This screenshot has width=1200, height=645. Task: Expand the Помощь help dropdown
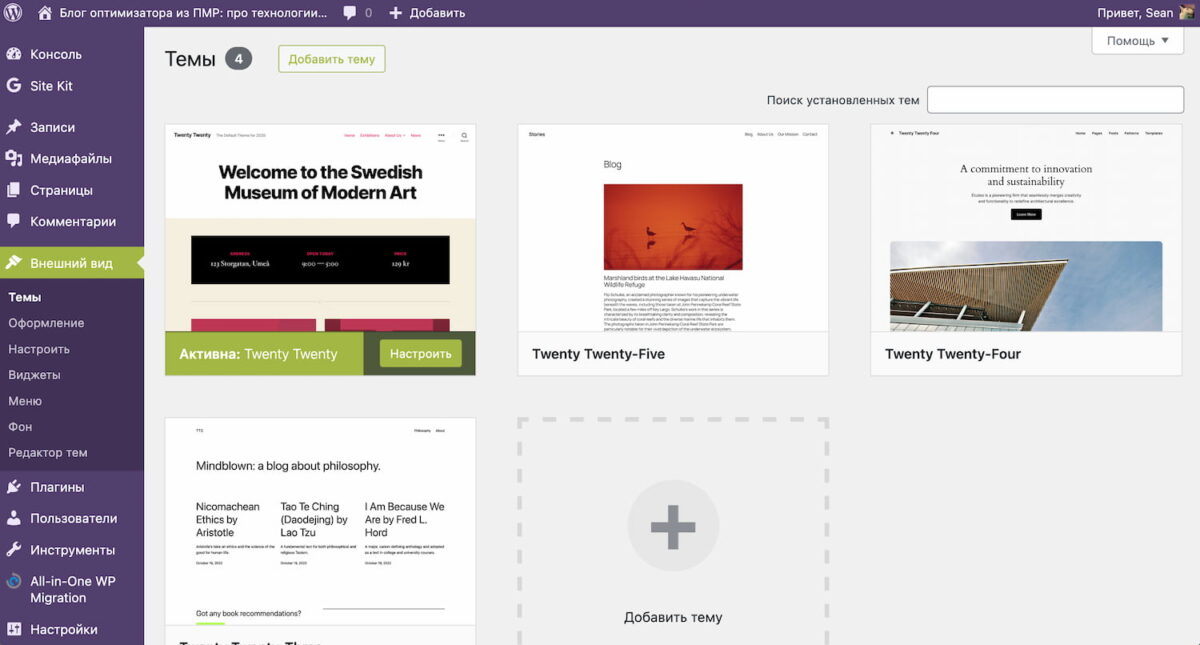point(1137,41)
